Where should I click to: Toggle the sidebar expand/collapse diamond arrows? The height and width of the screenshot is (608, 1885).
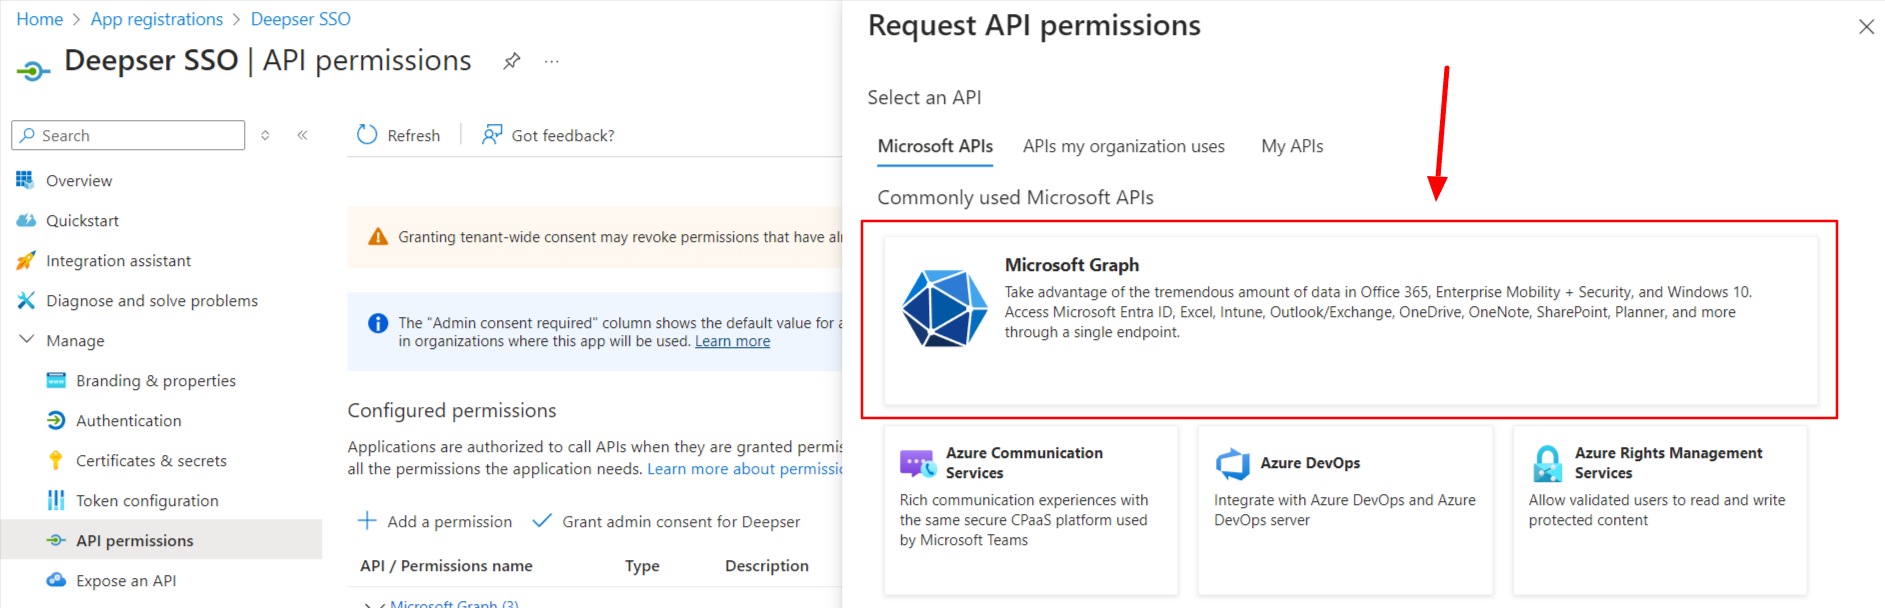pos(265,135)
